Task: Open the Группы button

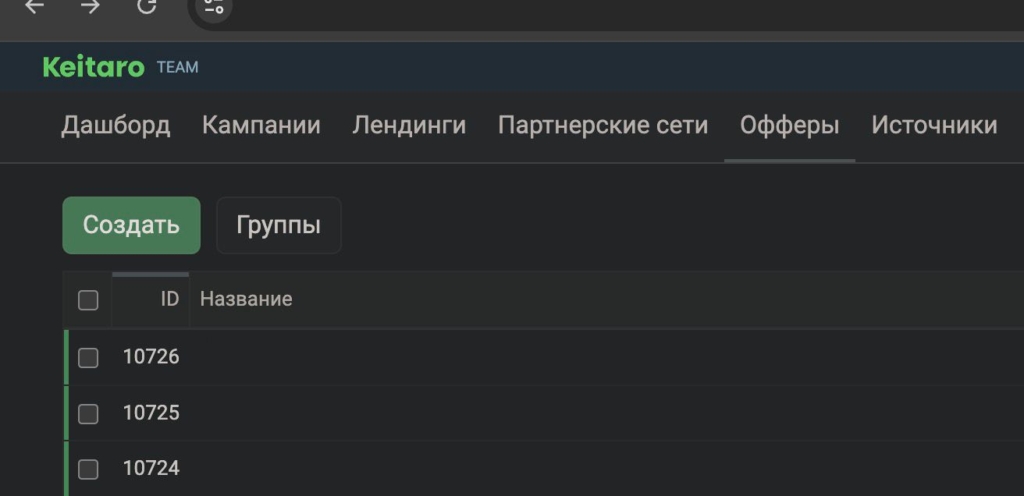Action: point(278,225)
